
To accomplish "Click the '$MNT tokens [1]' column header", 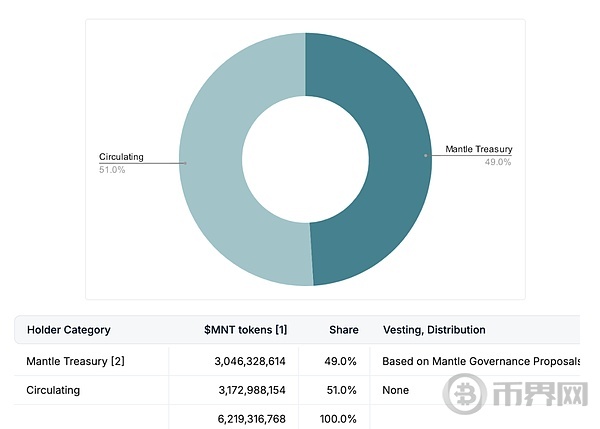I will (x=245, y=330).
